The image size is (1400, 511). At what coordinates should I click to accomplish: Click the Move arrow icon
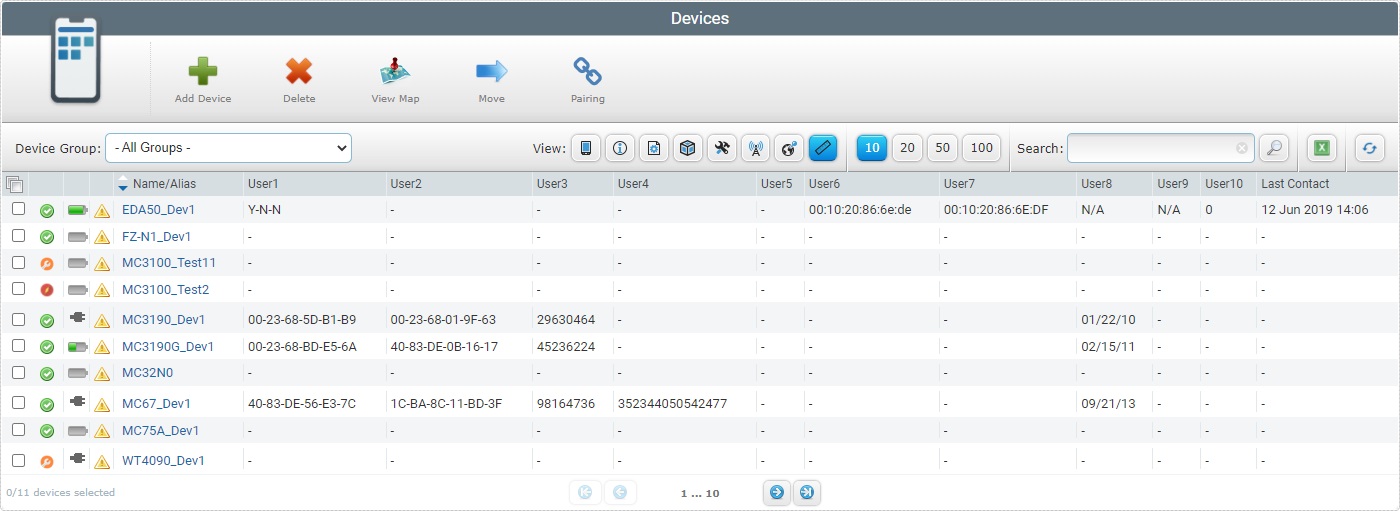tap(491, 71)
